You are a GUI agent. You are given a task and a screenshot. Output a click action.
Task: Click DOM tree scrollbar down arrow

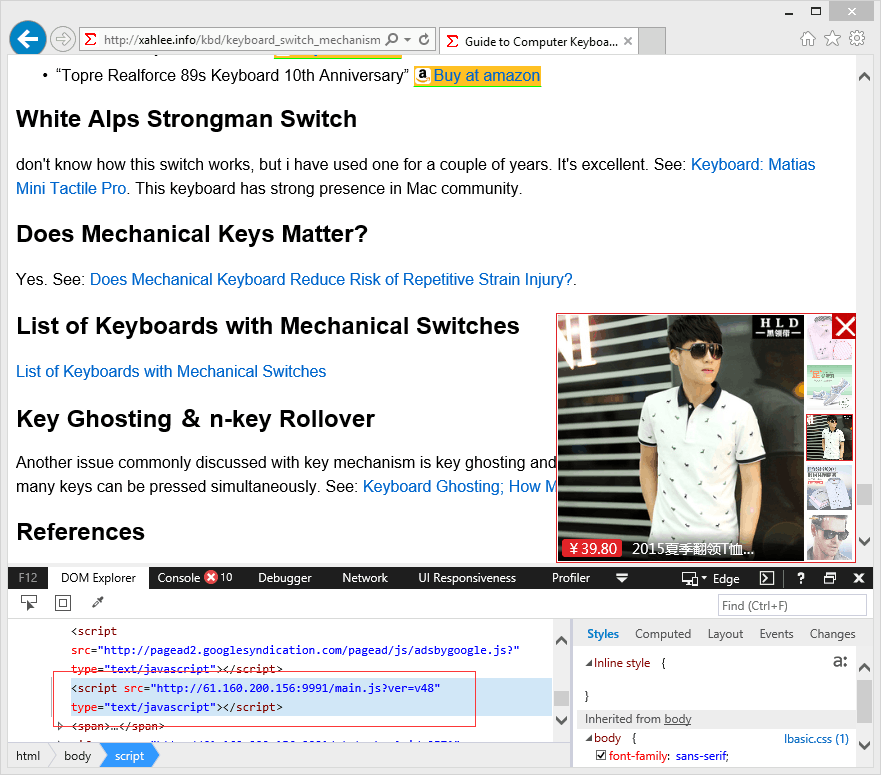561,720
